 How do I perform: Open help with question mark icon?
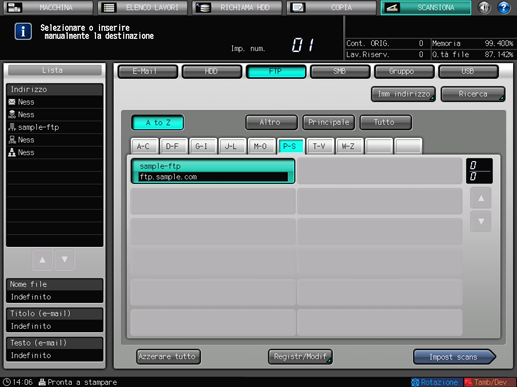click(504, 7)
